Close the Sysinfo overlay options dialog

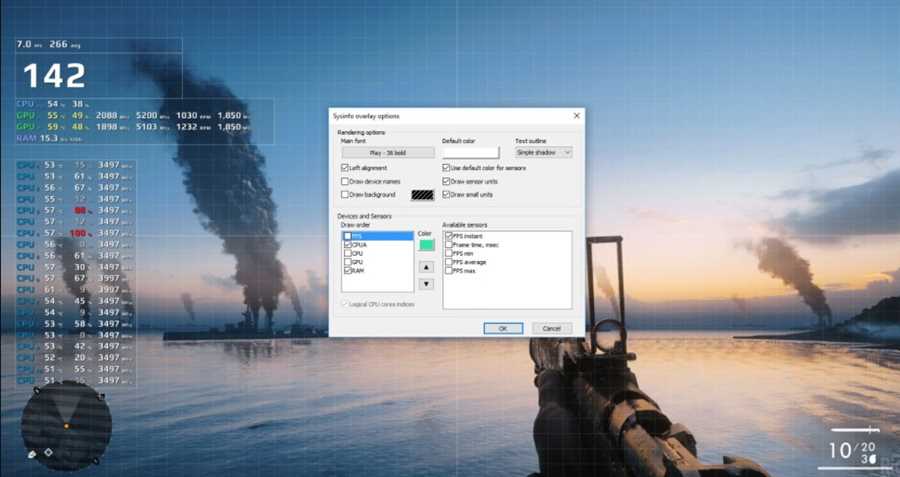[576, 116]
